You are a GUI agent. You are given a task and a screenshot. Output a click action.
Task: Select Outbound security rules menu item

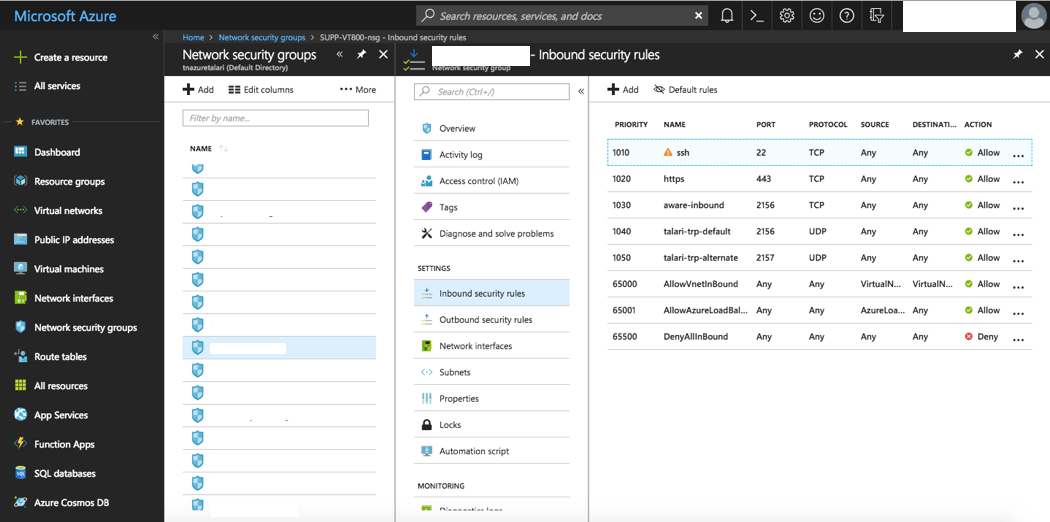tap(485, 320)
